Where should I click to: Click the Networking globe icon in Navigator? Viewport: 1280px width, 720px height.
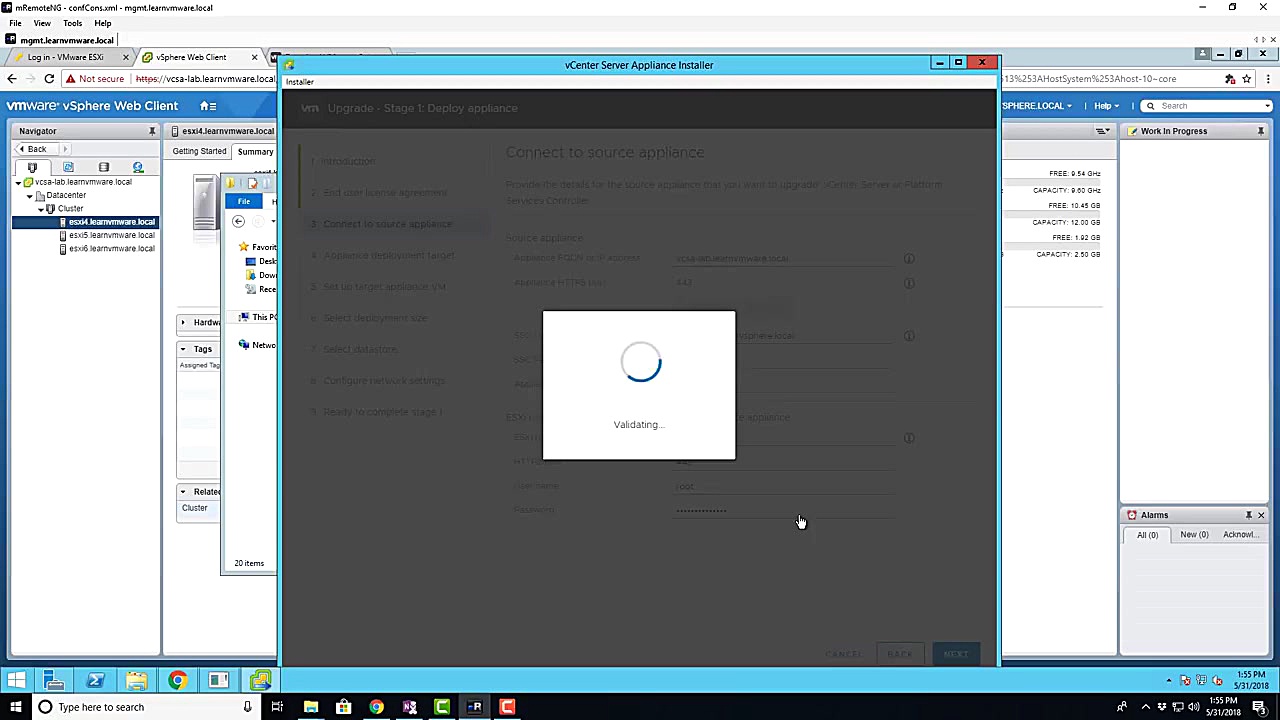[138, 167]
